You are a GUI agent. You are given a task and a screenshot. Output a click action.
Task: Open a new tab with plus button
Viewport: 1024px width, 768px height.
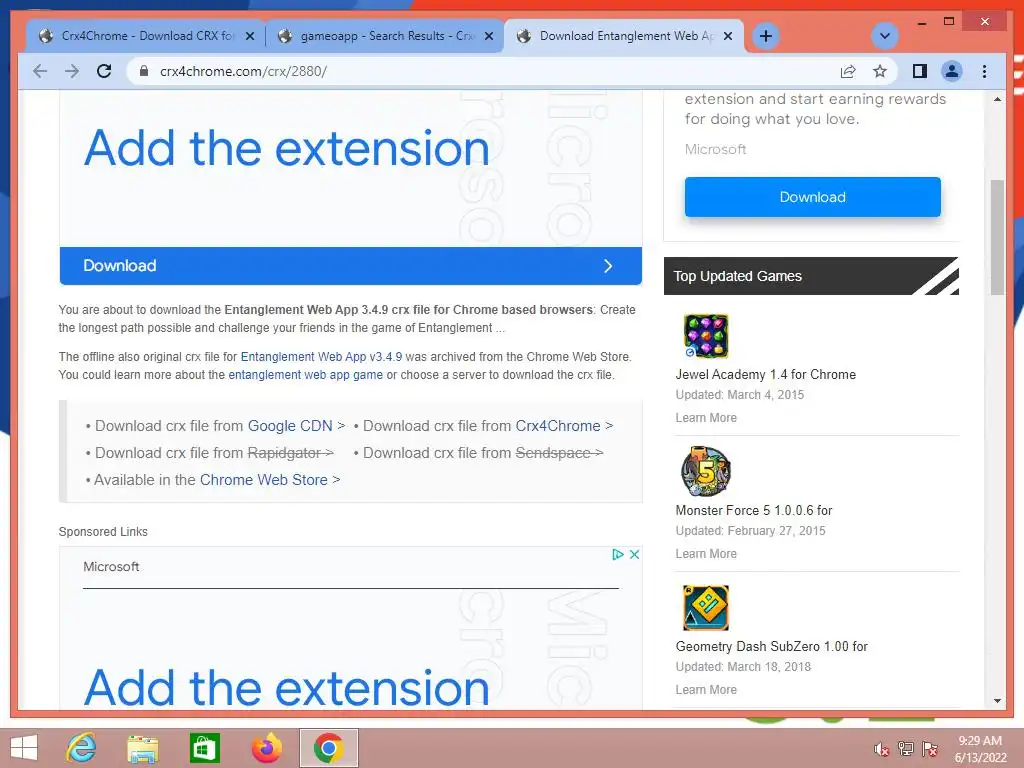765,36
